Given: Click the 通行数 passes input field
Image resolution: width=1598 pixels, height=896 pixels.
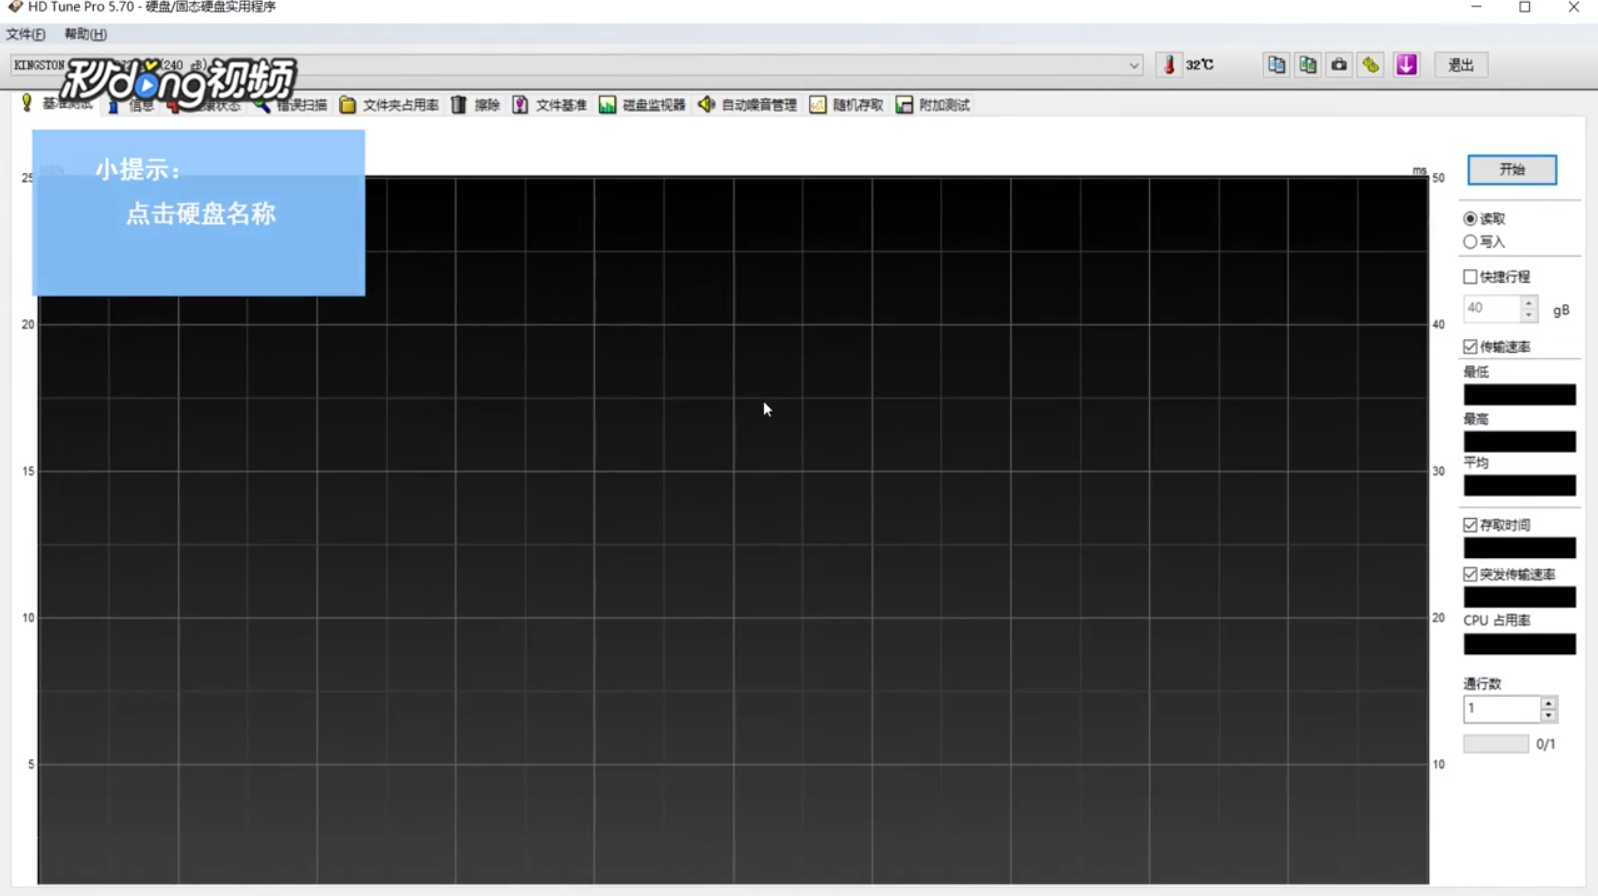Looking at the screenshot, I should click(1501, 709).
